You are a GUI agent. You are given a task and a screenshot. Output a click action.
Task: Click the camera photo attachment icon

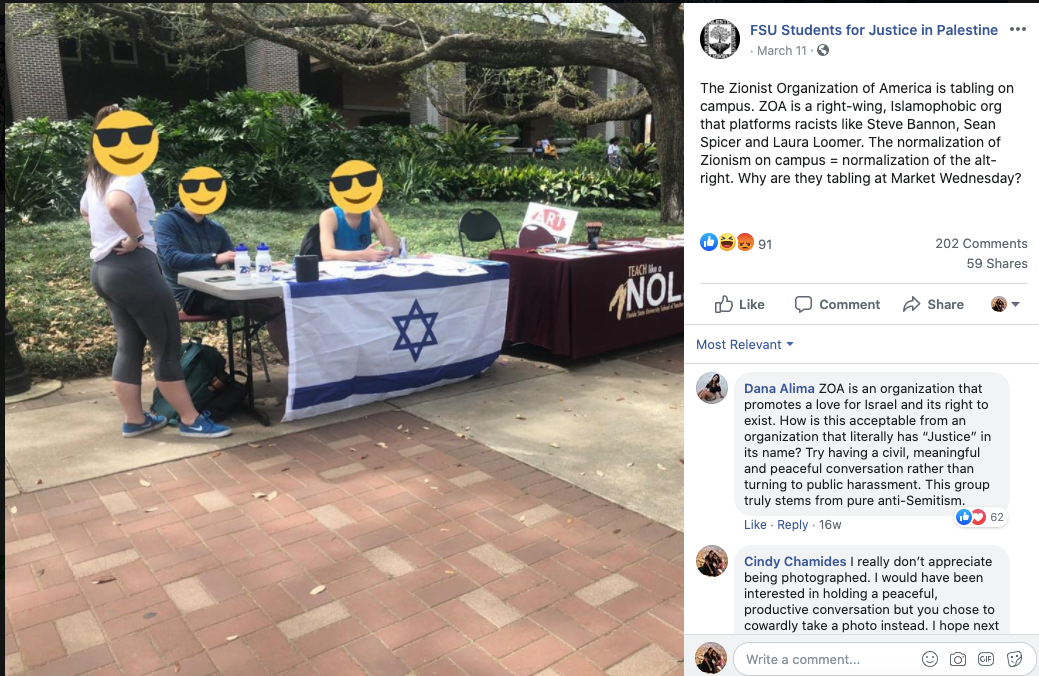957,659
